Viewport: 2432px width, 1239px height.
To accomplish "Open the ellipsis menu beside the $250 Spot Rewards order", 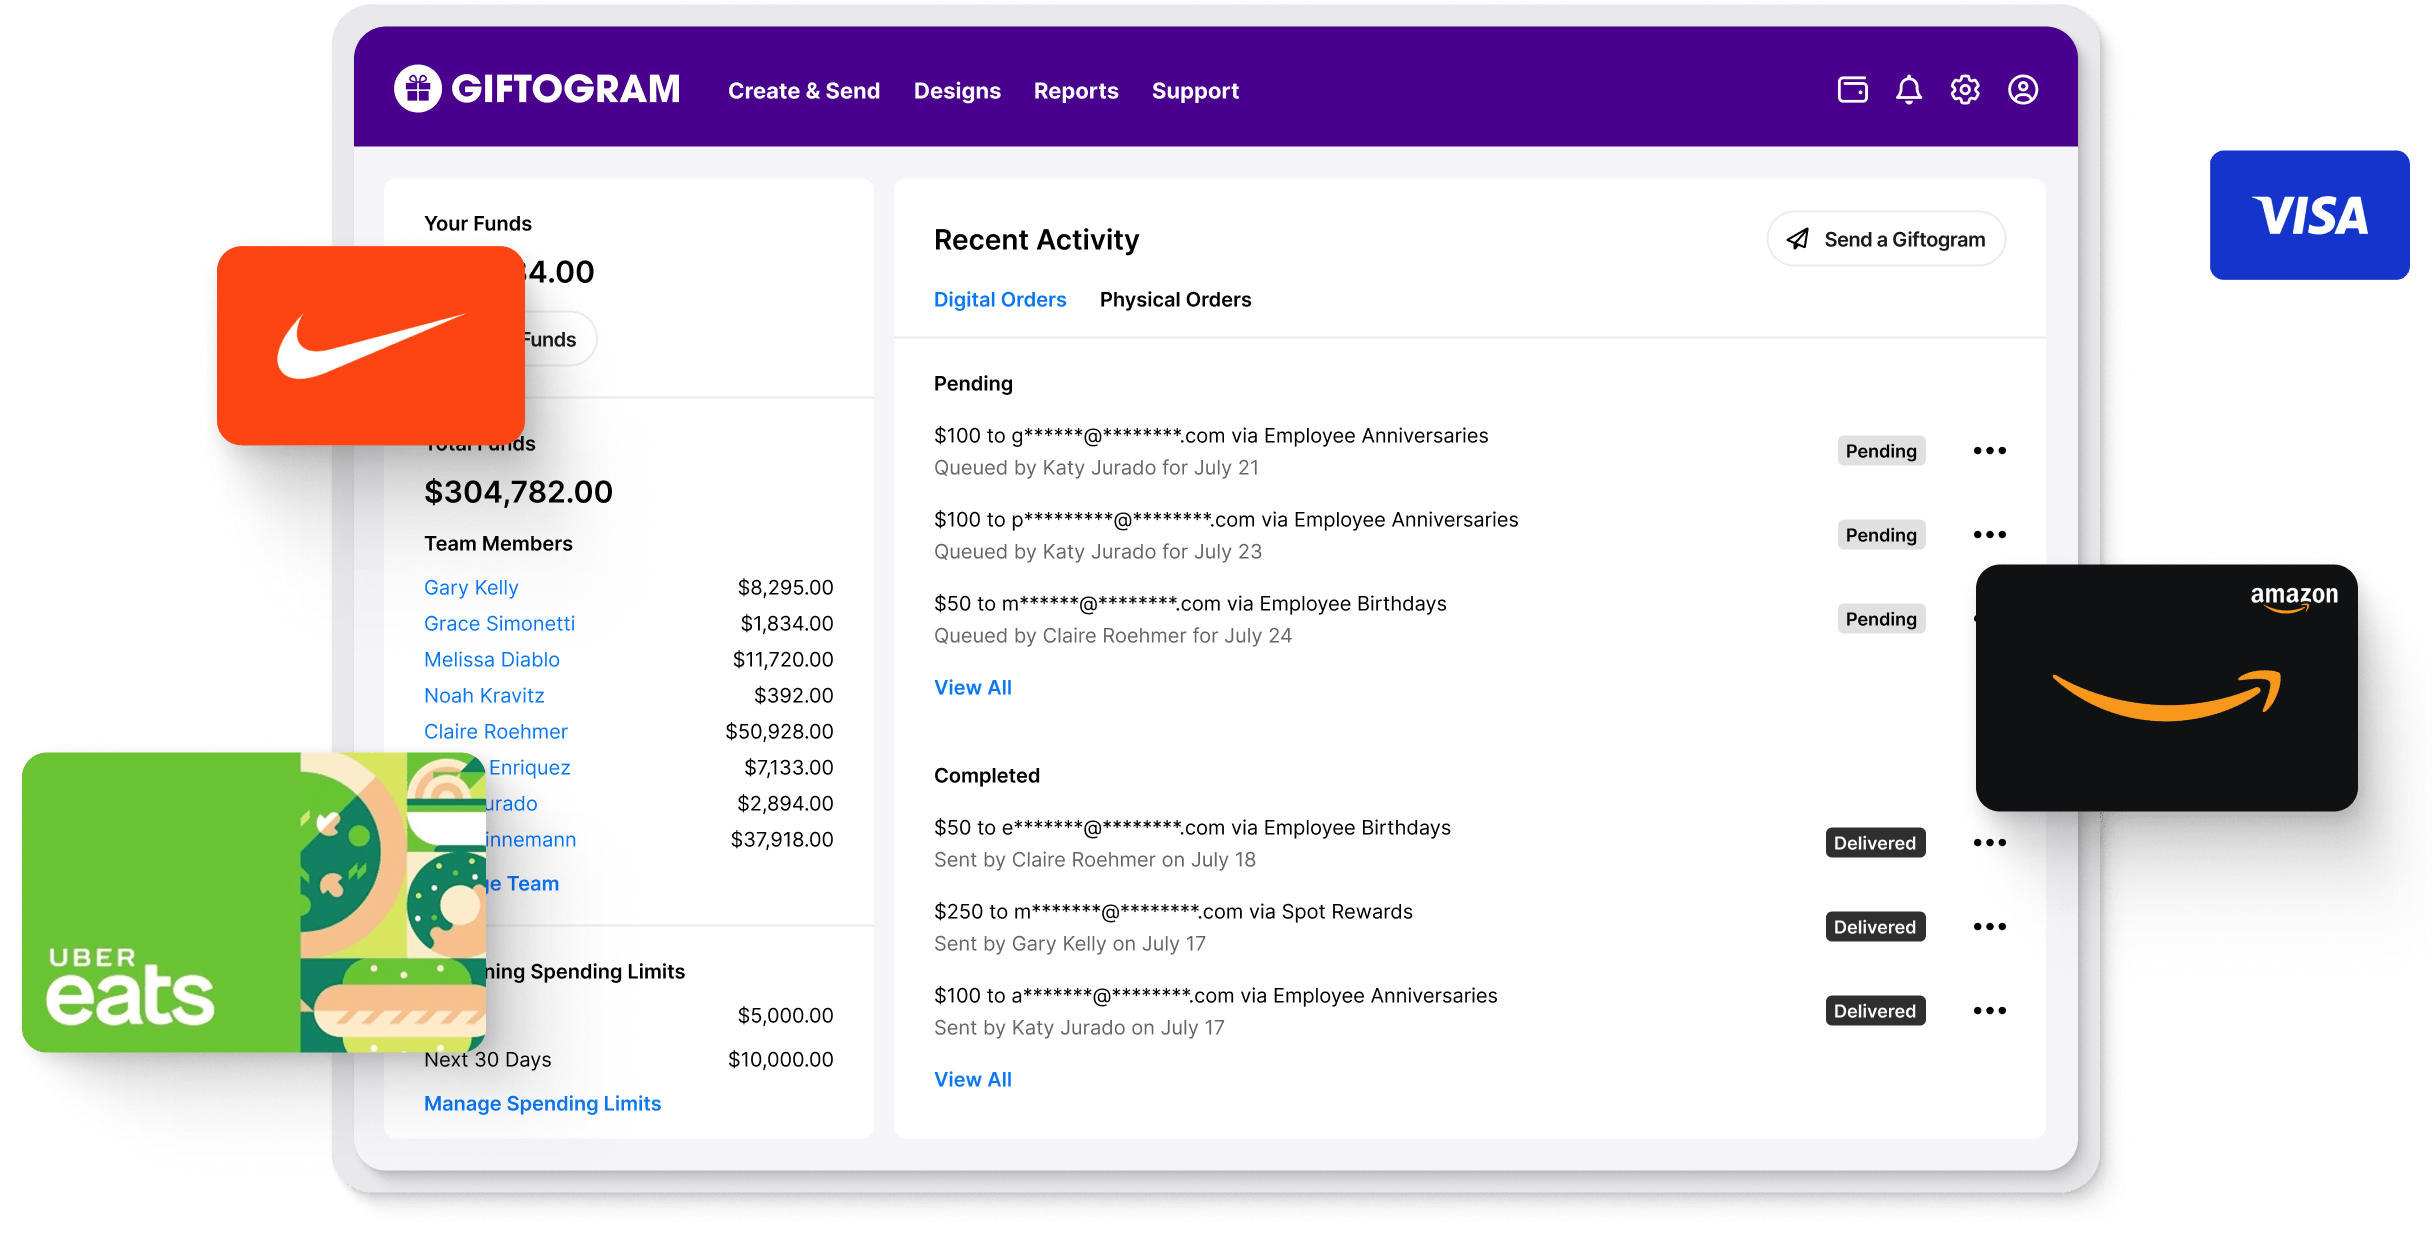I will (x=1990, y=926).
